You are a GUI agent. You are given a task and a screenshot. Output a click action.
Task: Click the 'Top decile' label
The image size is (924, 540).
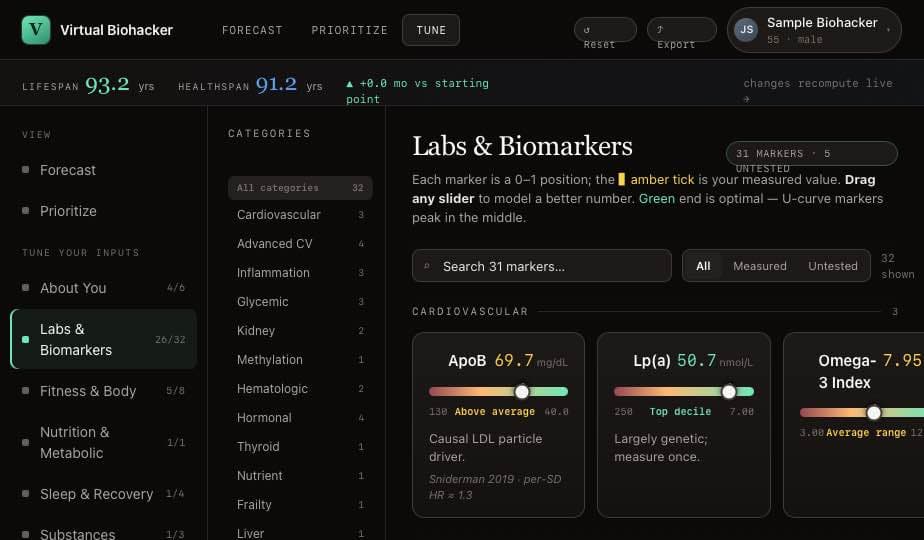click(x=680, y=411)
